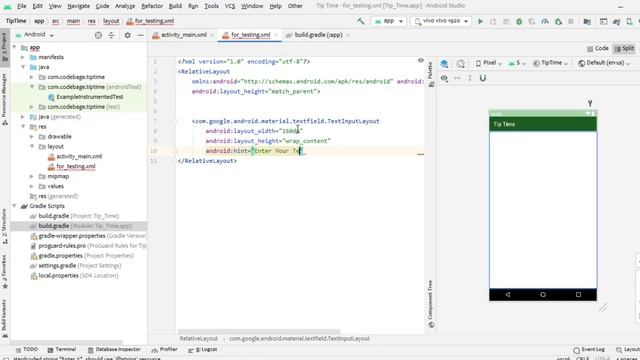This screenshot has width=640, height=360.
Task: Toggle view options eye in design toolbar
Action: pyautogui.click(x=444, y=78)
